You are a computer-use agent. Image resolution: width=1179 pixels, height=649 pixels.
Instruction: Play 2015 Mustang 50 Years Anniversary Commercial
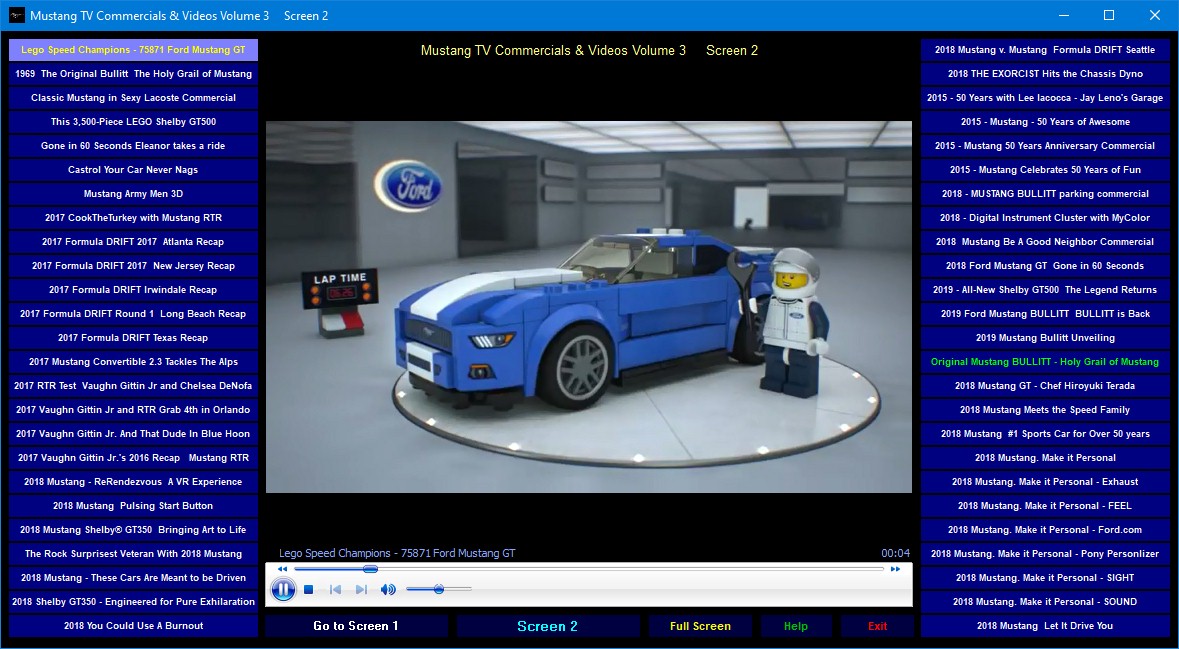[x=1045, y=146]
